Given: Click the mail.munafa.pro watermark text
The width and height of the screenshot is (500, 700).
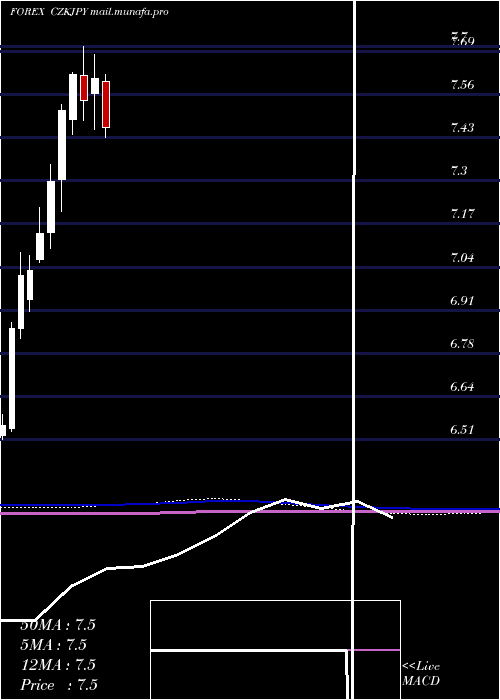Looking at the screenshot, I should (129, 12).
